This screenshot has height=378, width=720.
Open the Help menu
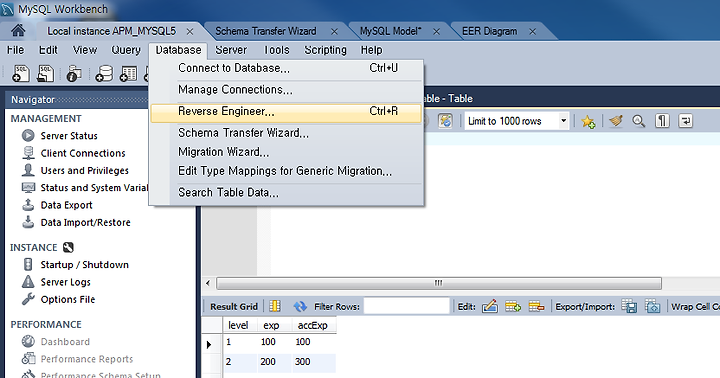coord(371,50)
